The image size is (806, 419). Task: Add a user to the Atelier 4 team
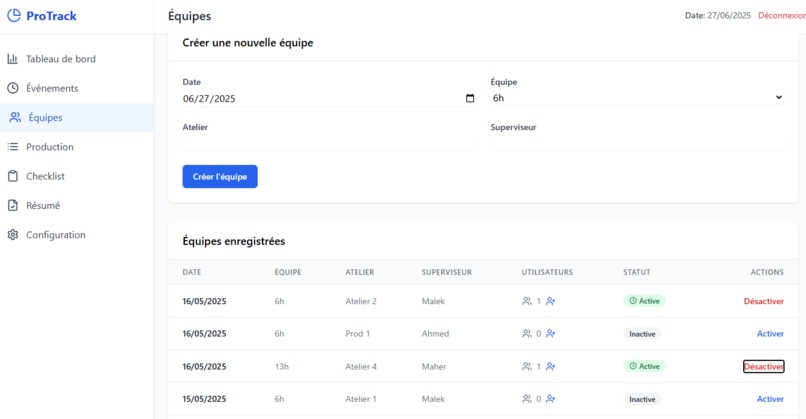[x=551, y=366]
